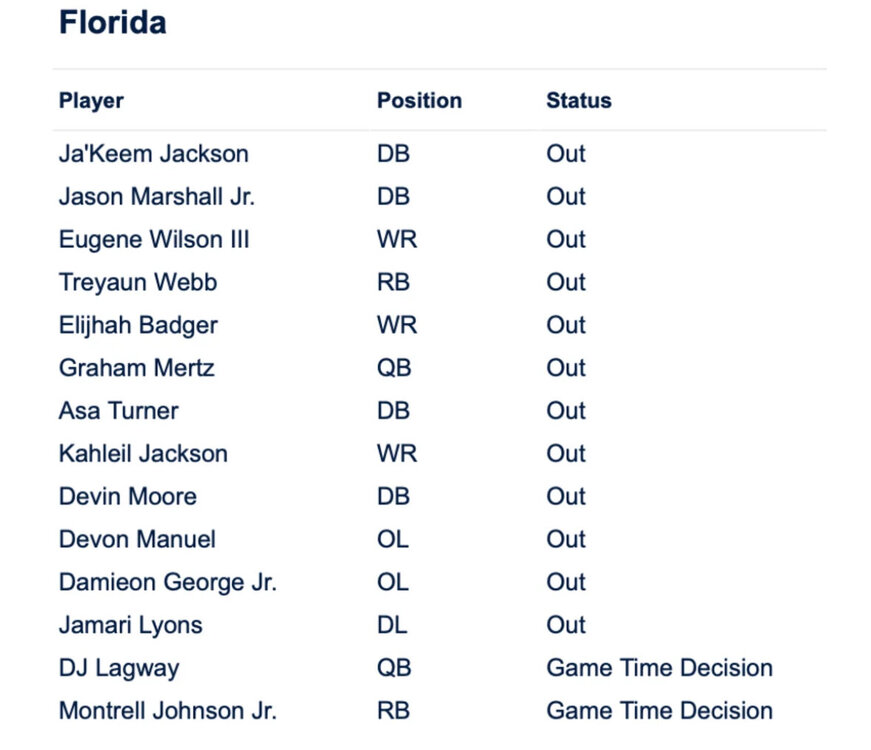This screenshot has width=871, height=750.
Task: Open Damieon George Jr. entry
Action: coord(167,583)
